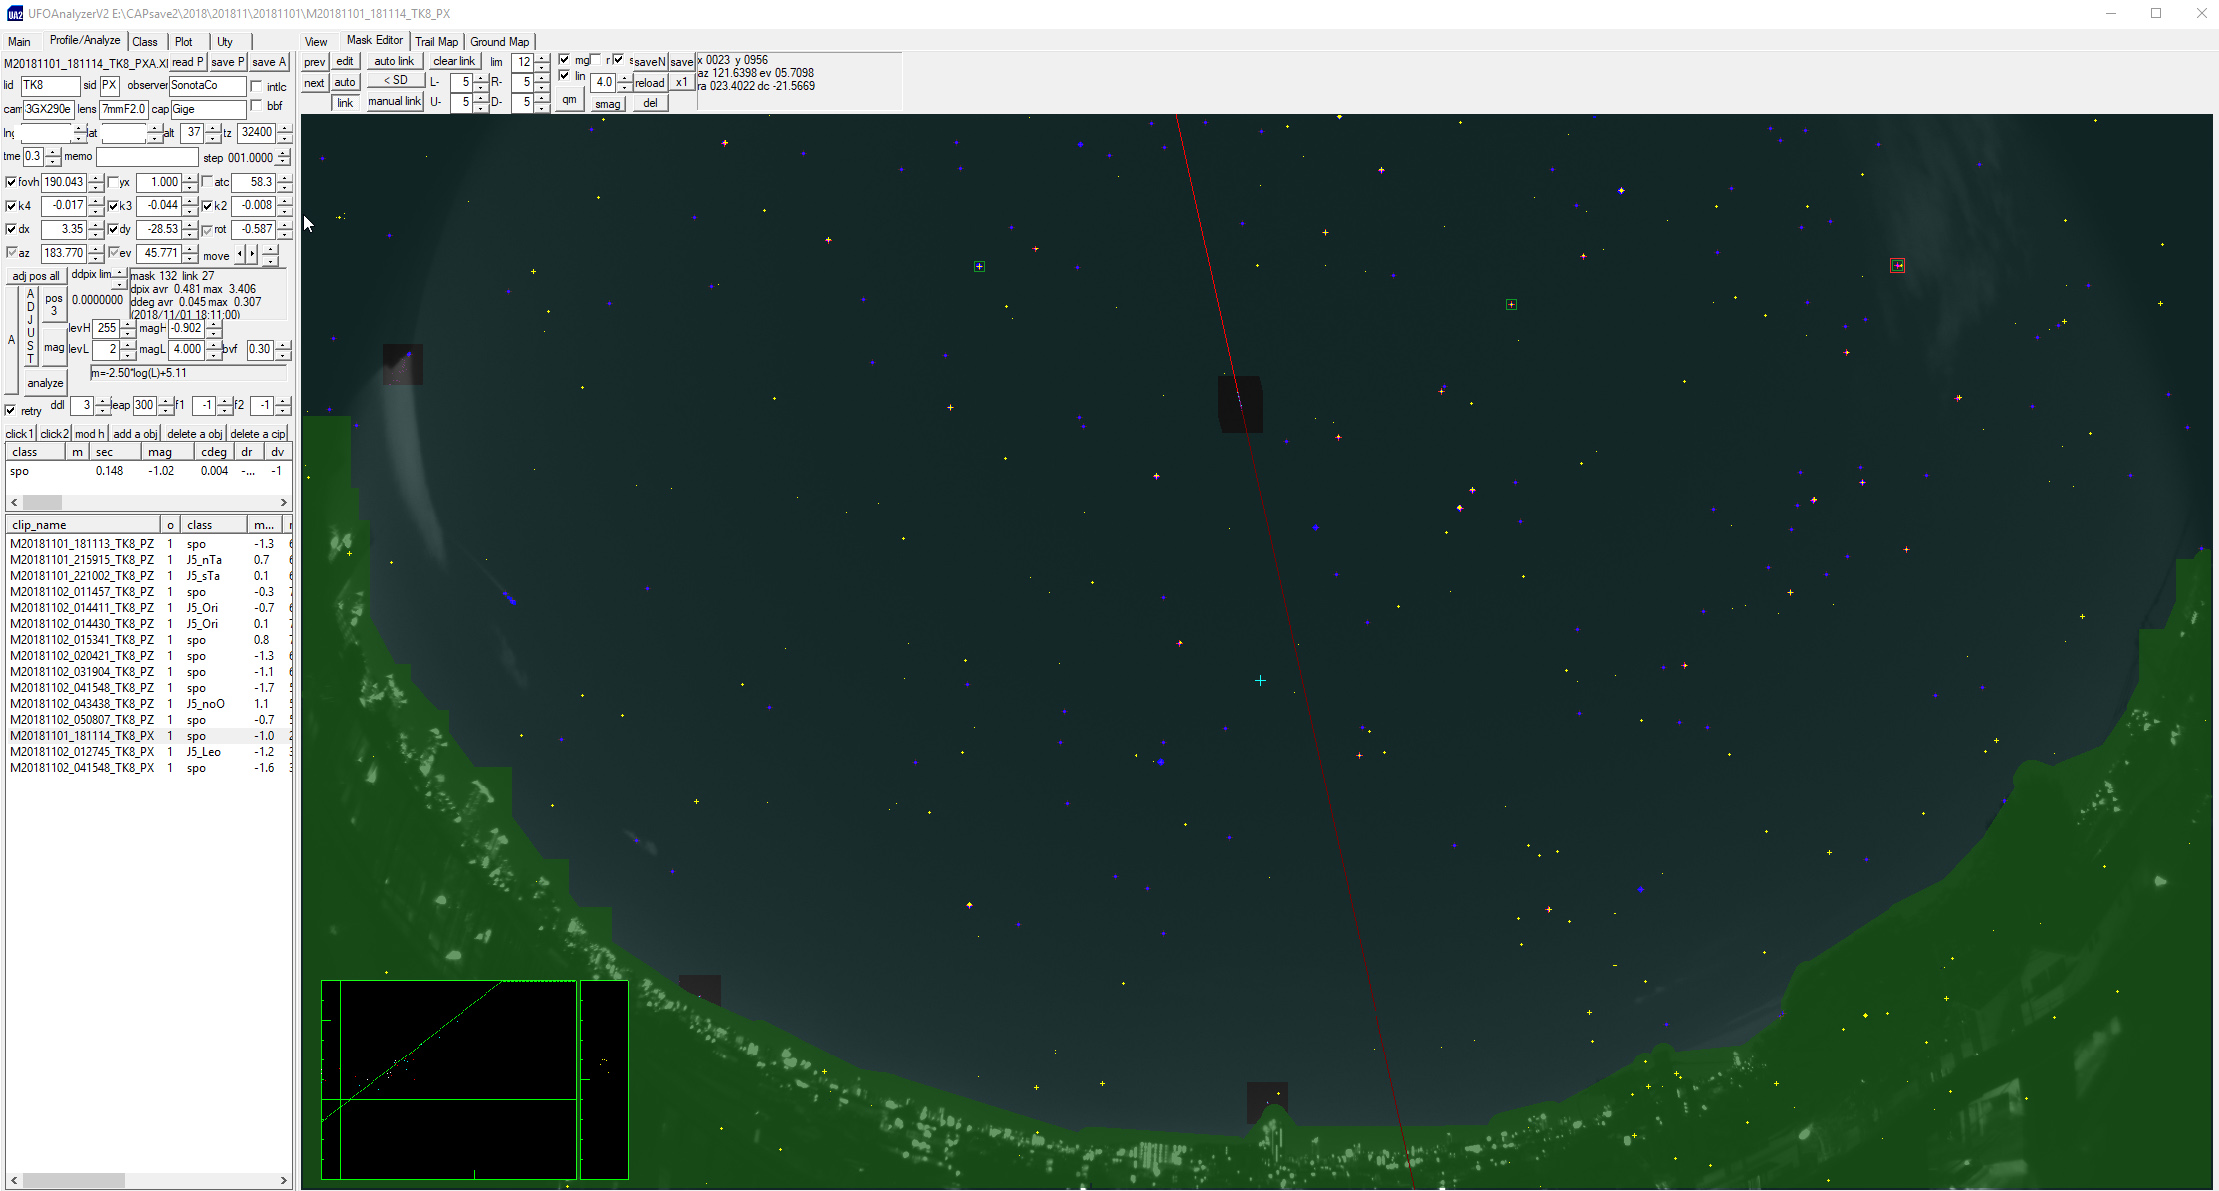This screenshot has height=1191, width=2219.
Task: Click the move left arrow button
Action: 239,255
